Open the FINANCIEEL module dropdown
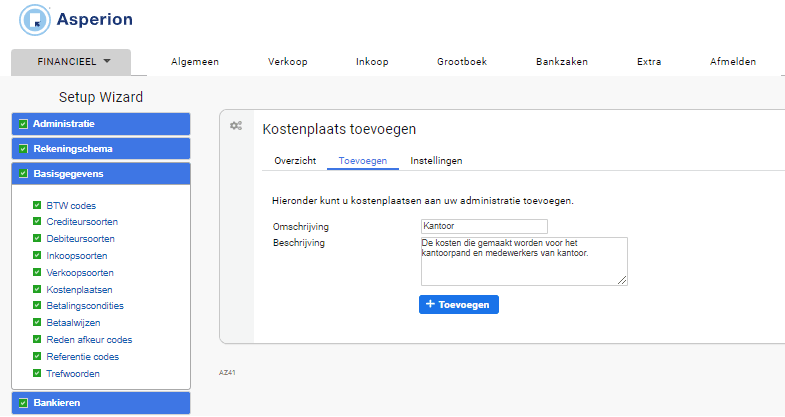 71,62
